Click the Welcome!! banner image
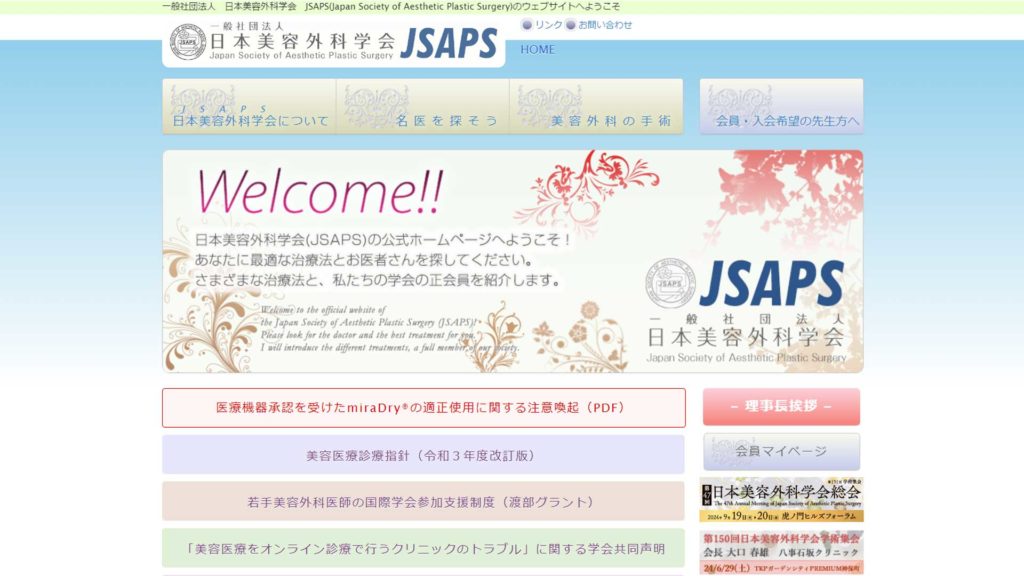 [512, 261]
